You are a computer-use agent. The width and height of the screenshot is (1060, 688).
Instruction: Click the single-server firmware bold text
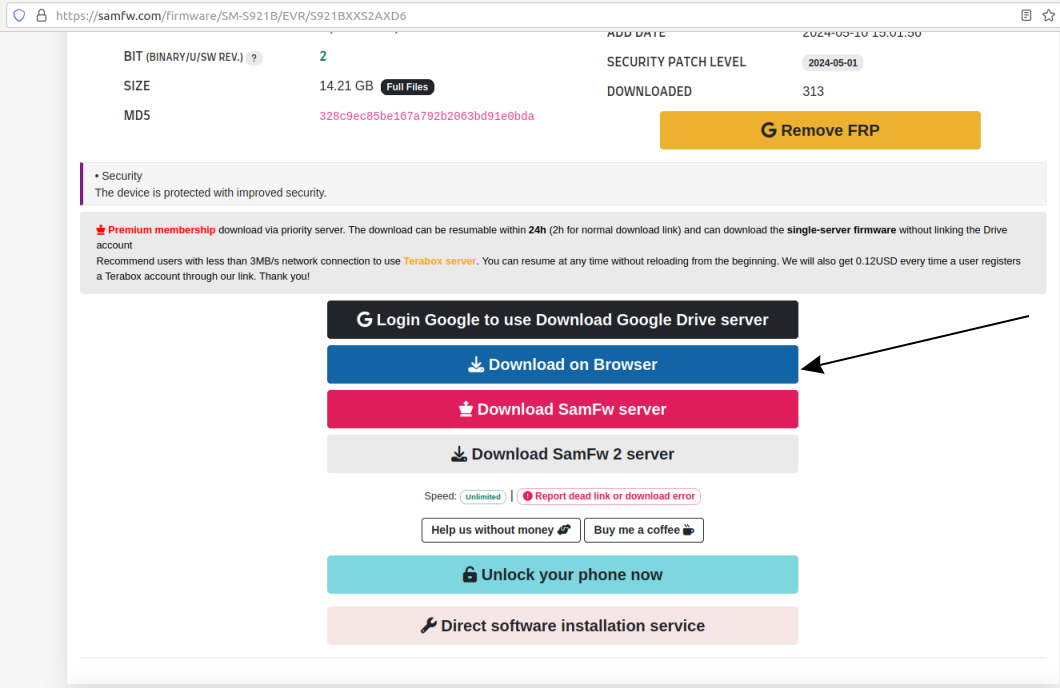pyautogui.click(x=841, y=230)
